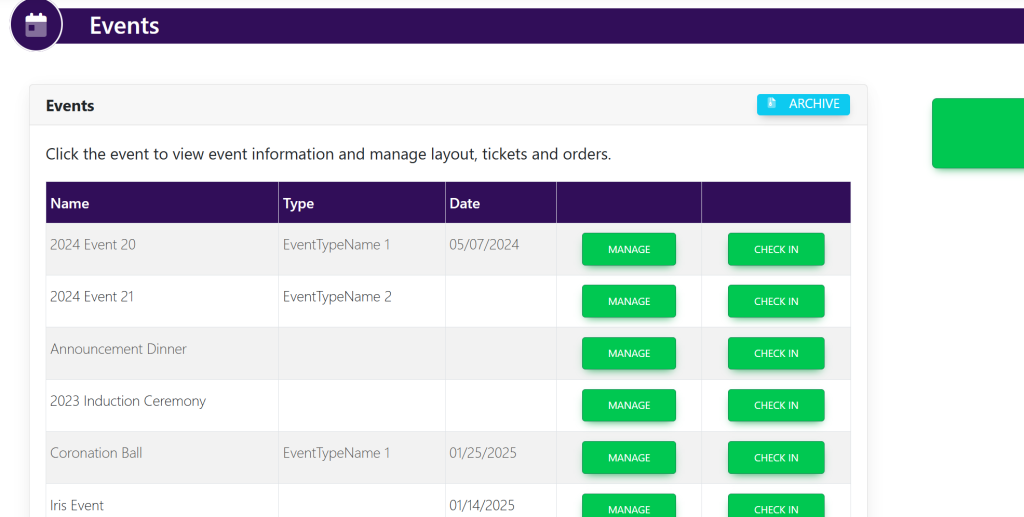
Task: Select the Iris Event name
Action: pos(77,505)
